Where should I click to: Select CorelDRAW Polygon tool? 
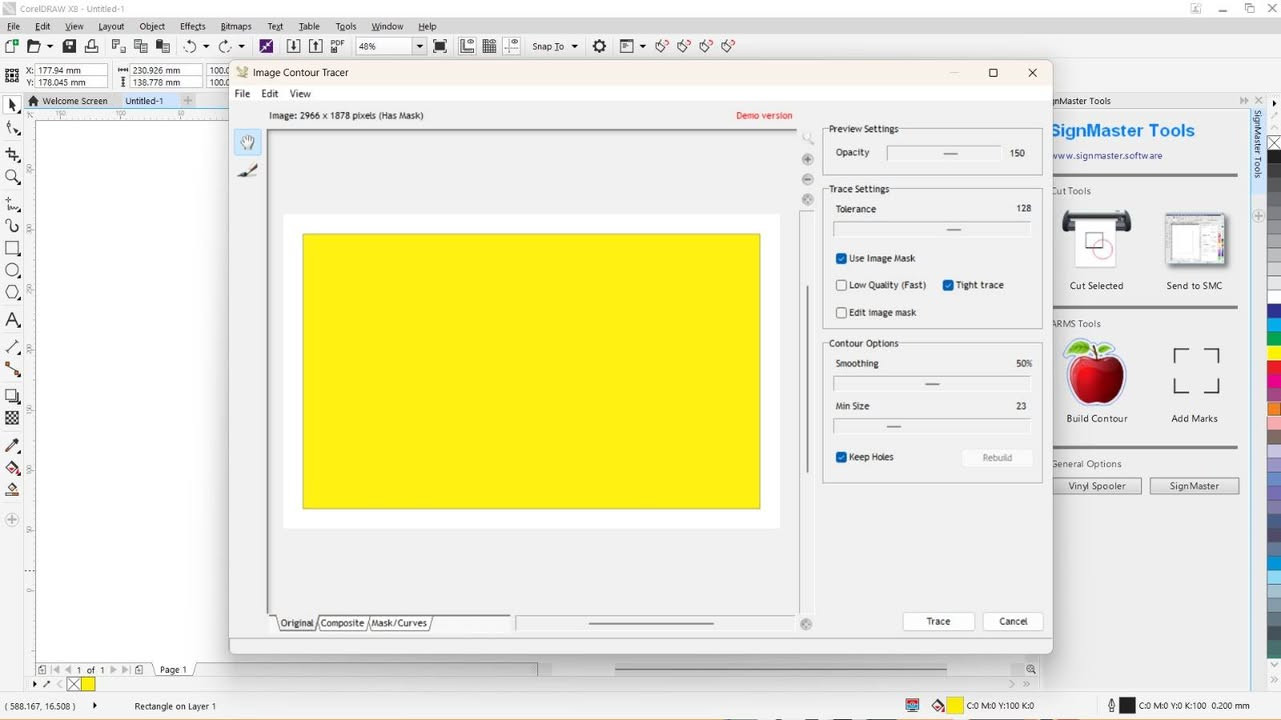tap(13, 293)
